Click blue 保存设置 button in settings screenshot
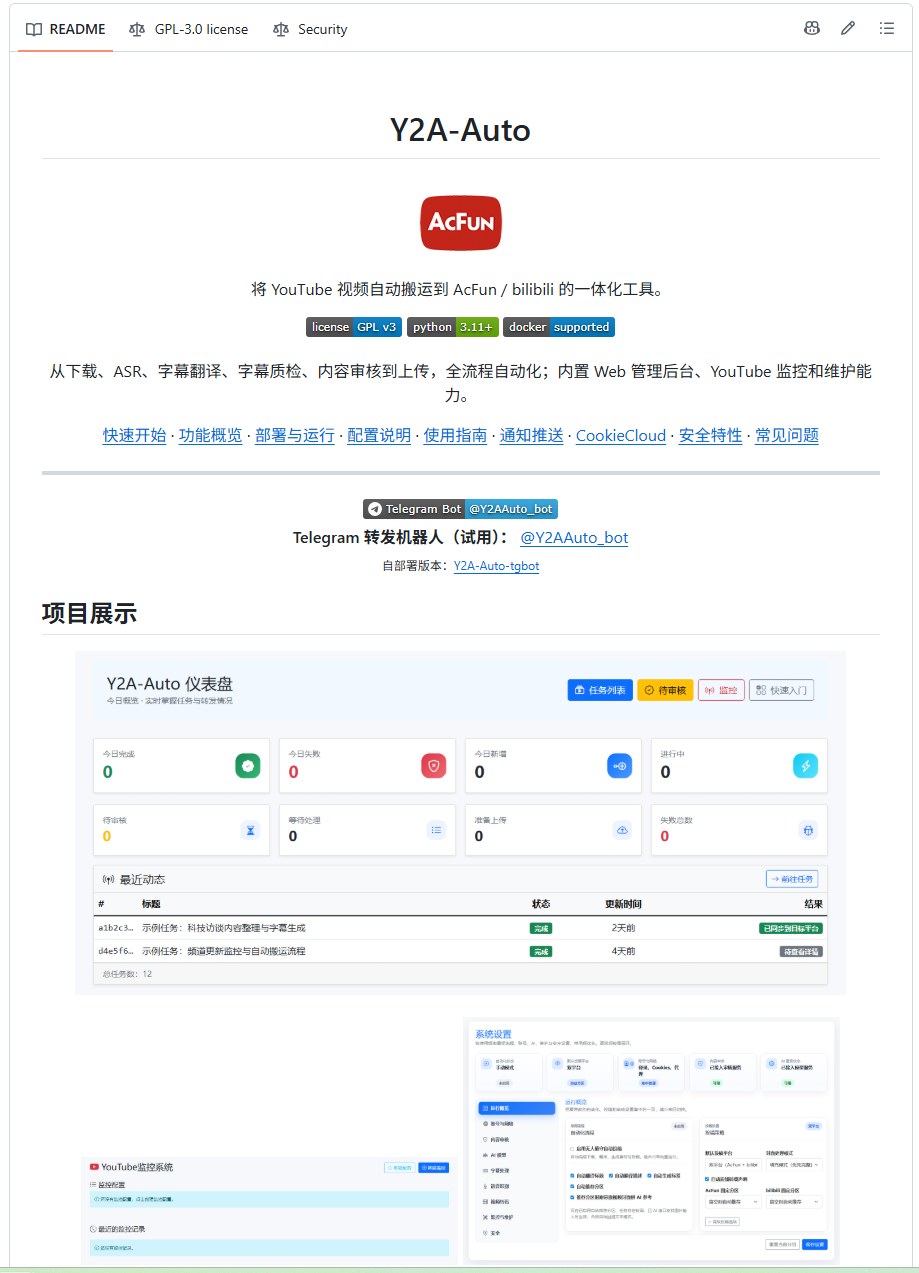Screen dimensions: 919x1273 815,1244
